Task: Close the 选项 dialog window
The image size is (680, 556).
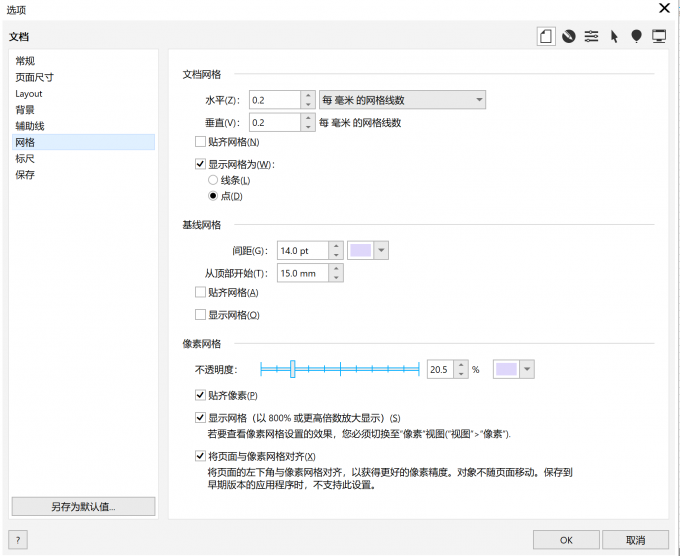Action: pyautogui.click(x=664, y=8)
